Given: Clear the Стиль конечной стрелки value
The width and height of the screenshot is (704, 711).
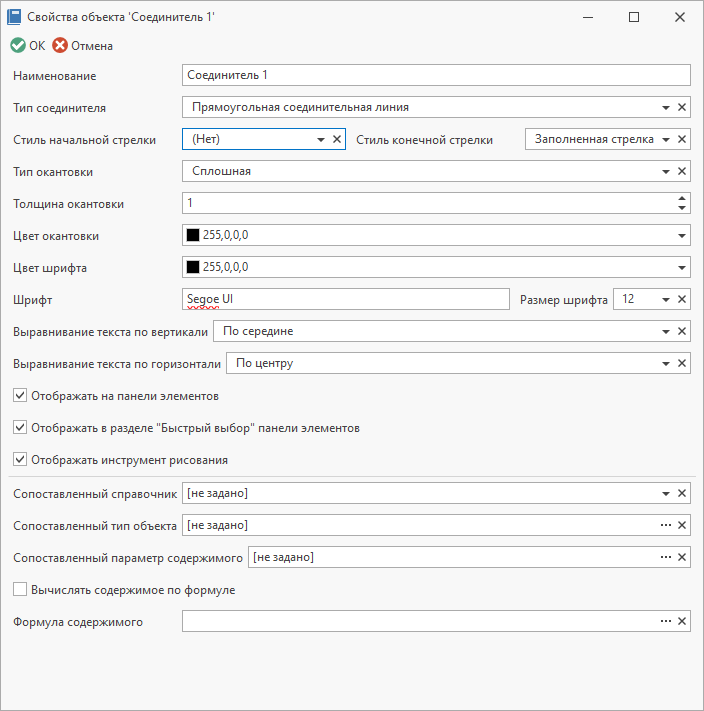Looking at the screenshot, I should point(681,139).
